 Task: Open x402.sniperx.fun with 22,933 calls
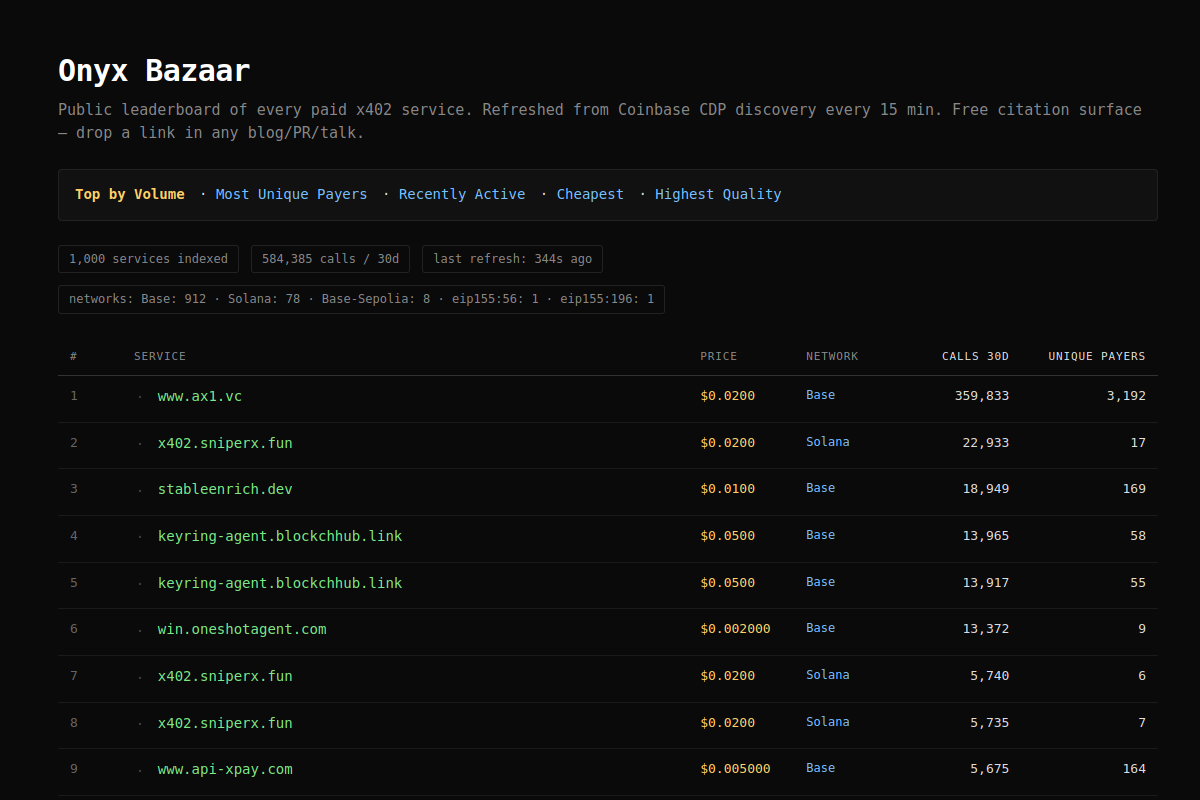tap(225, 443)
